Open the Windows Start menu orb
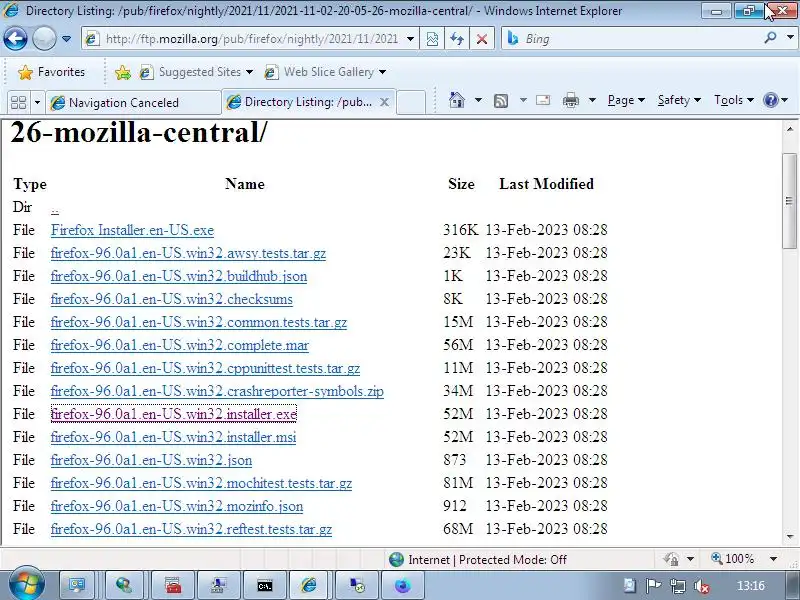Viewport: 800px width, 600px height. pyautogui.click(x=26, y=584)
